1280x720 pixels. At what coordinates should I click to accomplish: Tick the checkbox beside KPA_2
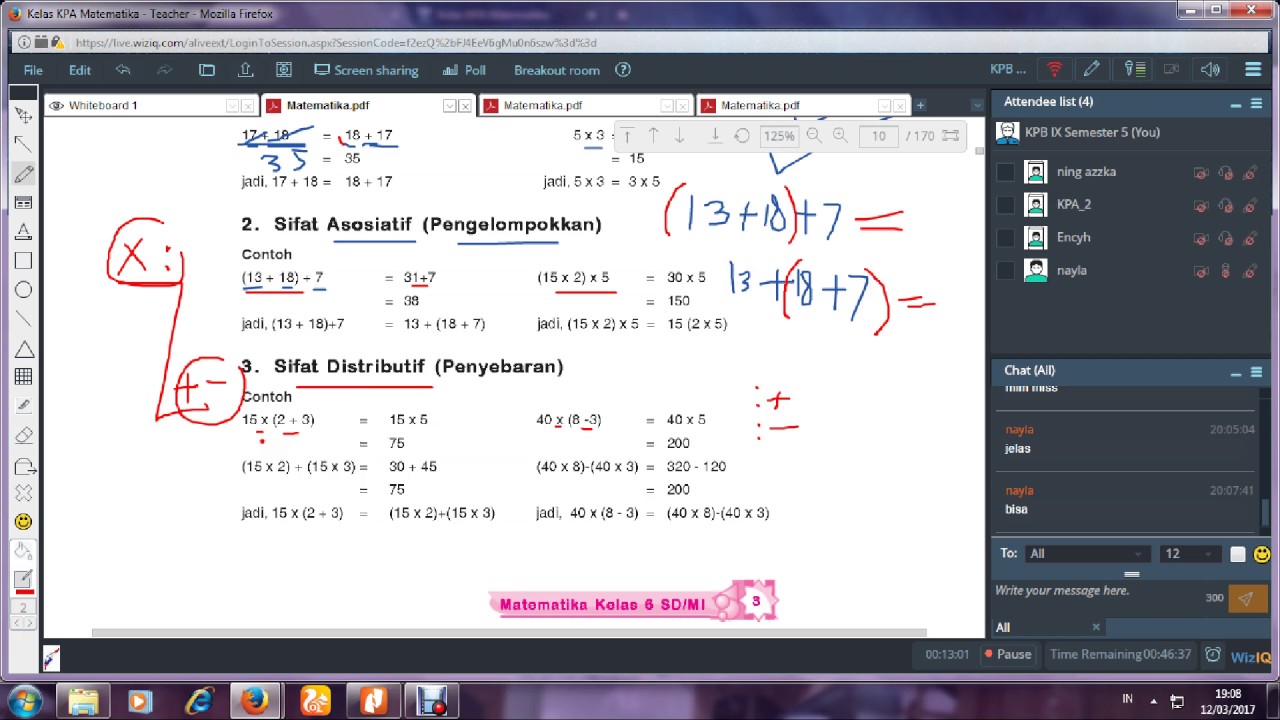[x=1005, y=205]
